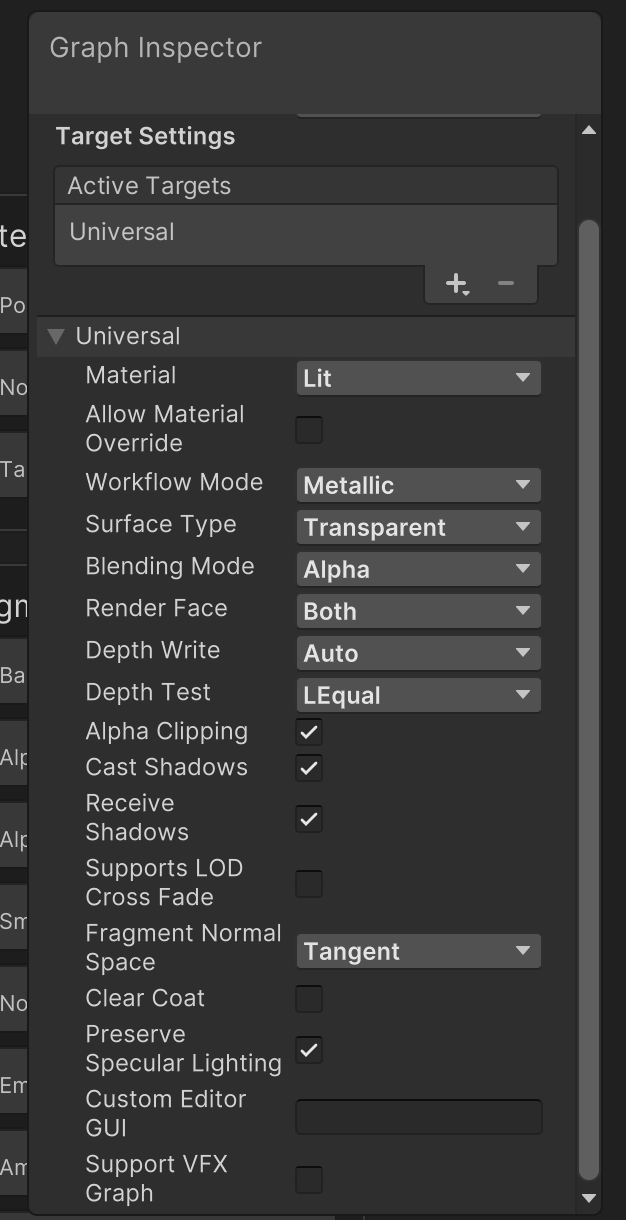Open Surface Type dropdown showing Transparent
The width and height of the screenshot is (626, 1220).
(418, 527)
